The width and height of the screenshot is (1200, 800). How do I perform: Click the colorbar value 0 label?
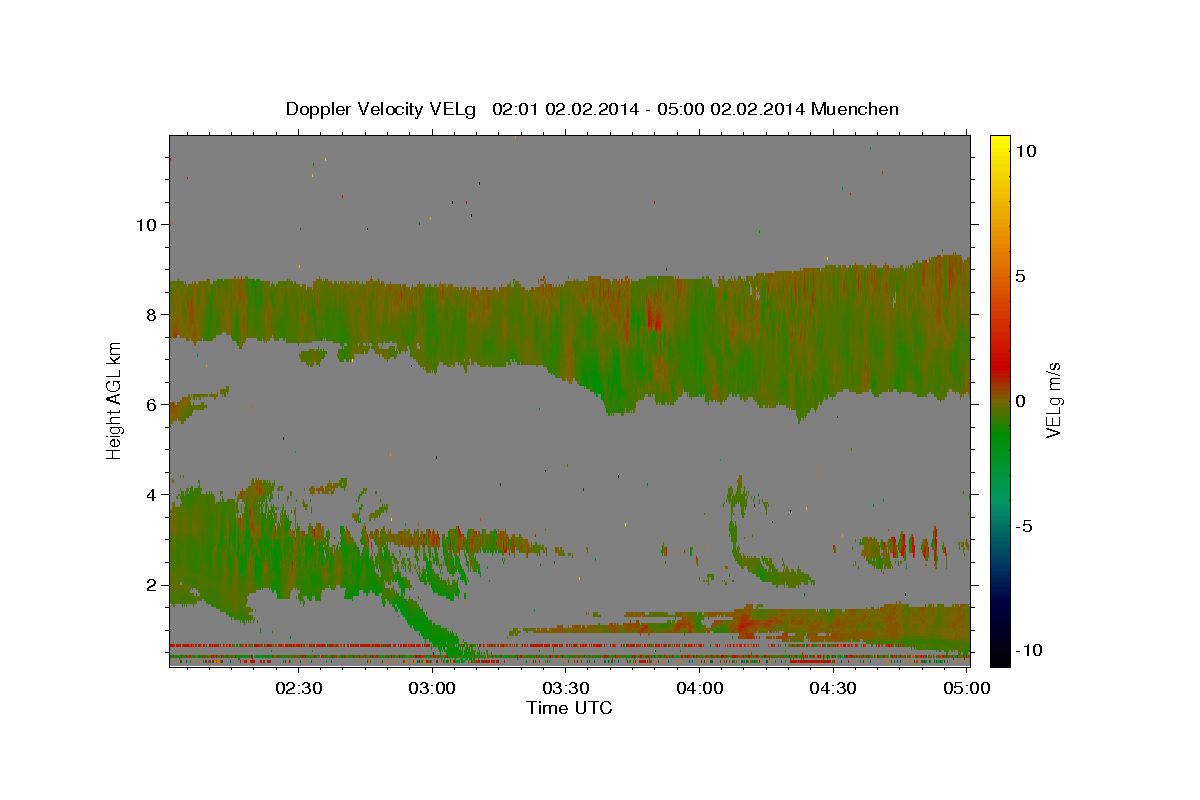[1022, 400]
